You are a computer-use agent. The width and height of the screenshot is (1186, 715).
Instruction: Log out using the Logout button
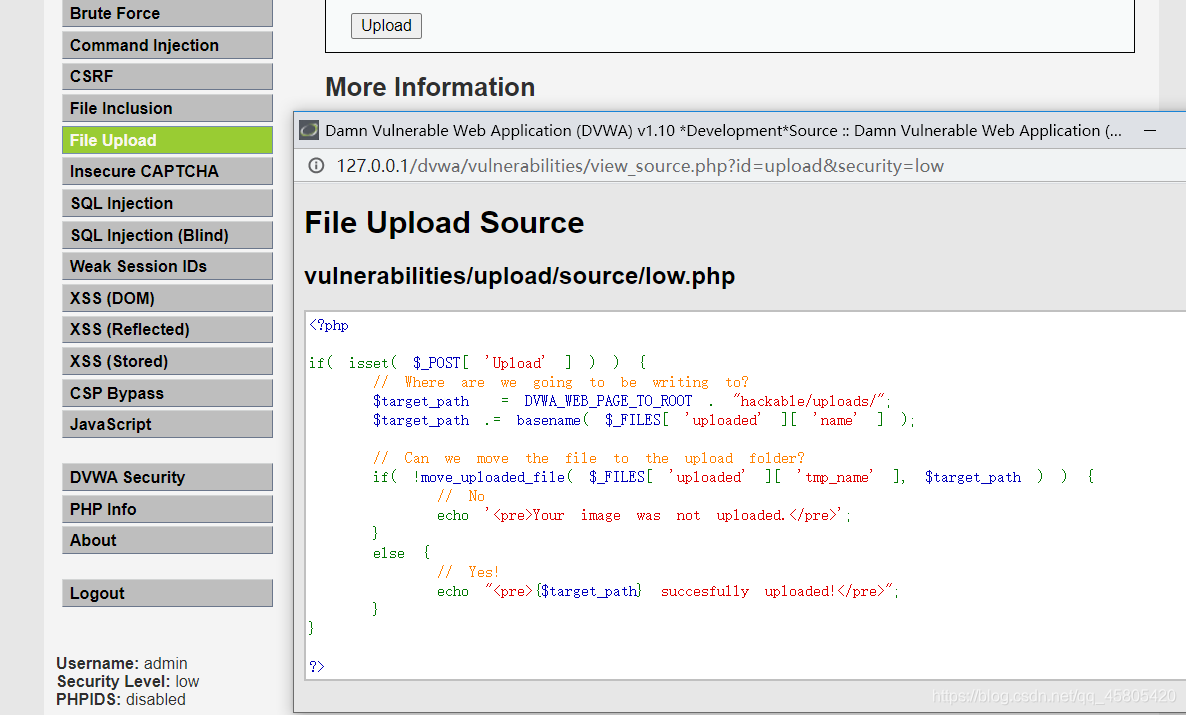(x=167, y=593)
